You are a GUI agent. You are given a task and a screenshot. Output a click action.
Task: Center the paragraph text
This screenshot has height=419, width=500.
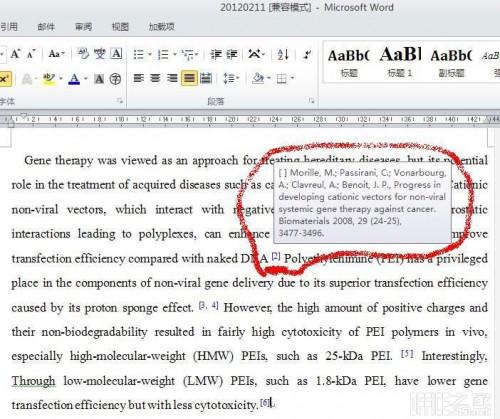pyautogui.click(x=155, y=79)
